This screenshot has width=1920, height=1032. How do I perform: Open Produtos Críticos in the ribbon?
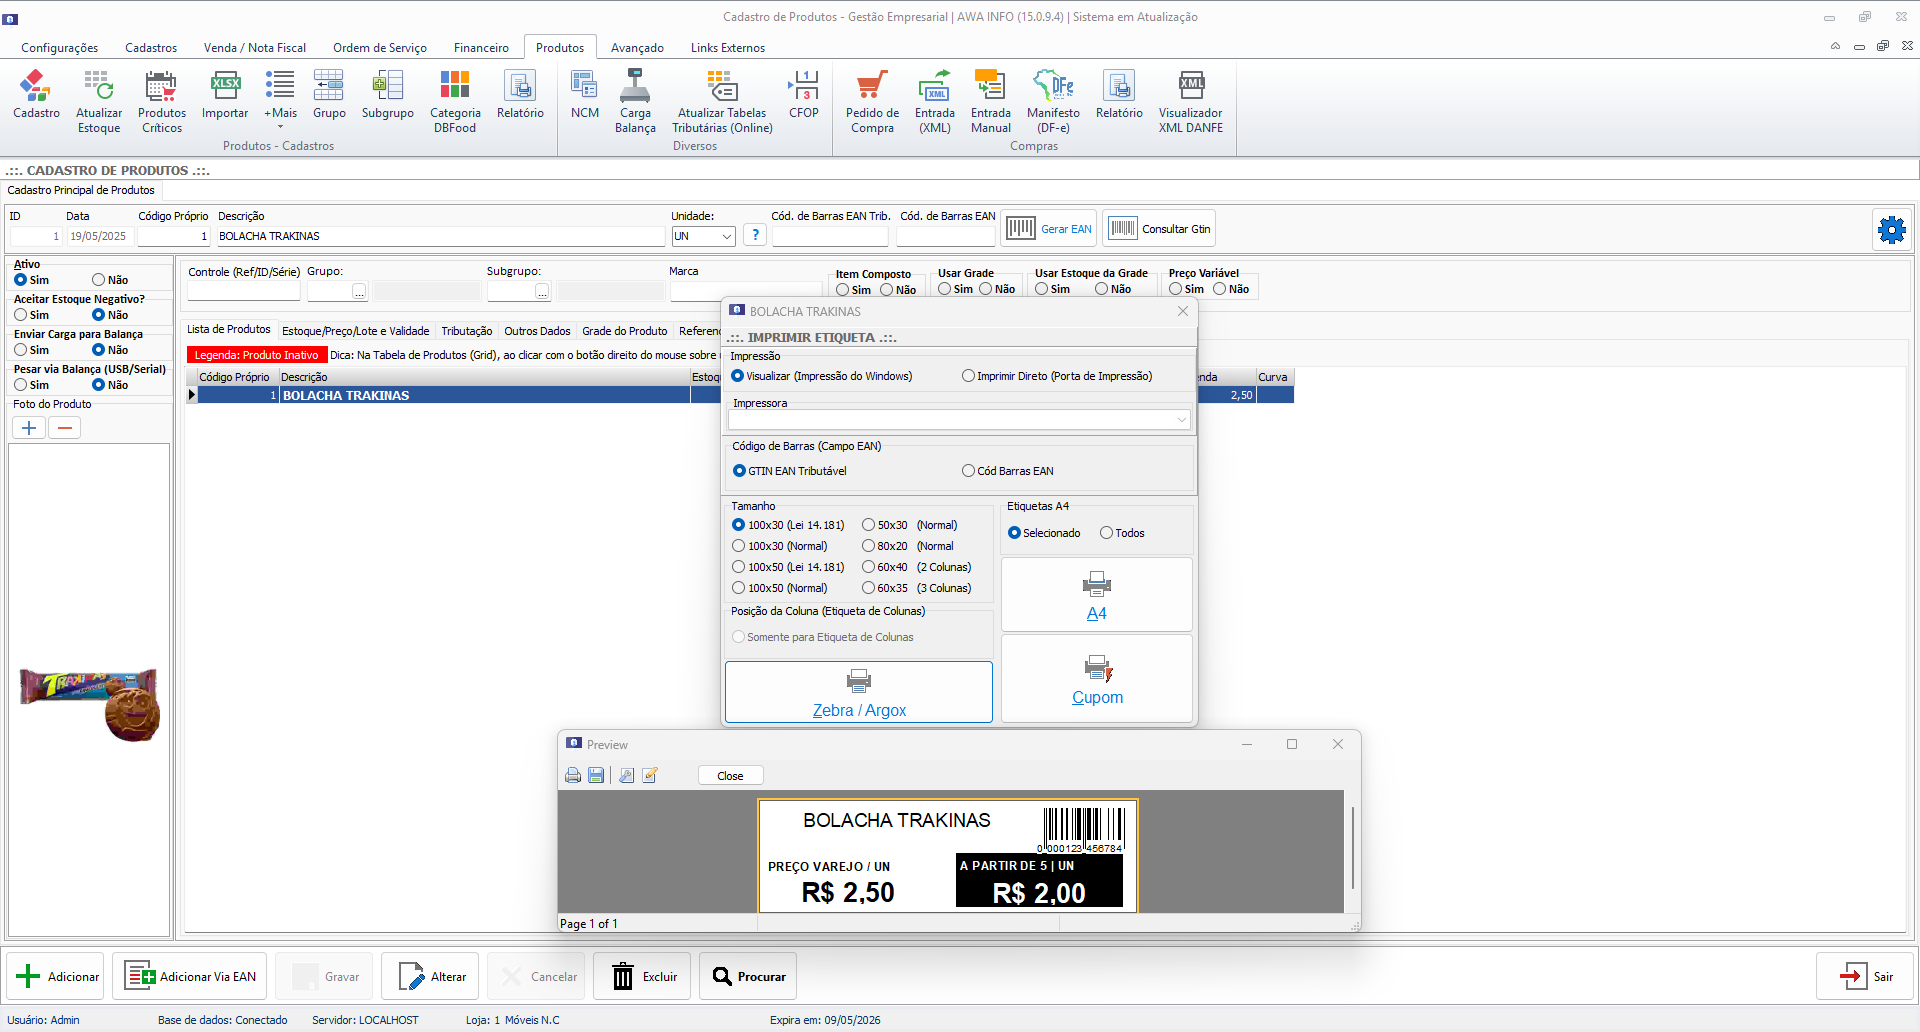click(162, 102)
